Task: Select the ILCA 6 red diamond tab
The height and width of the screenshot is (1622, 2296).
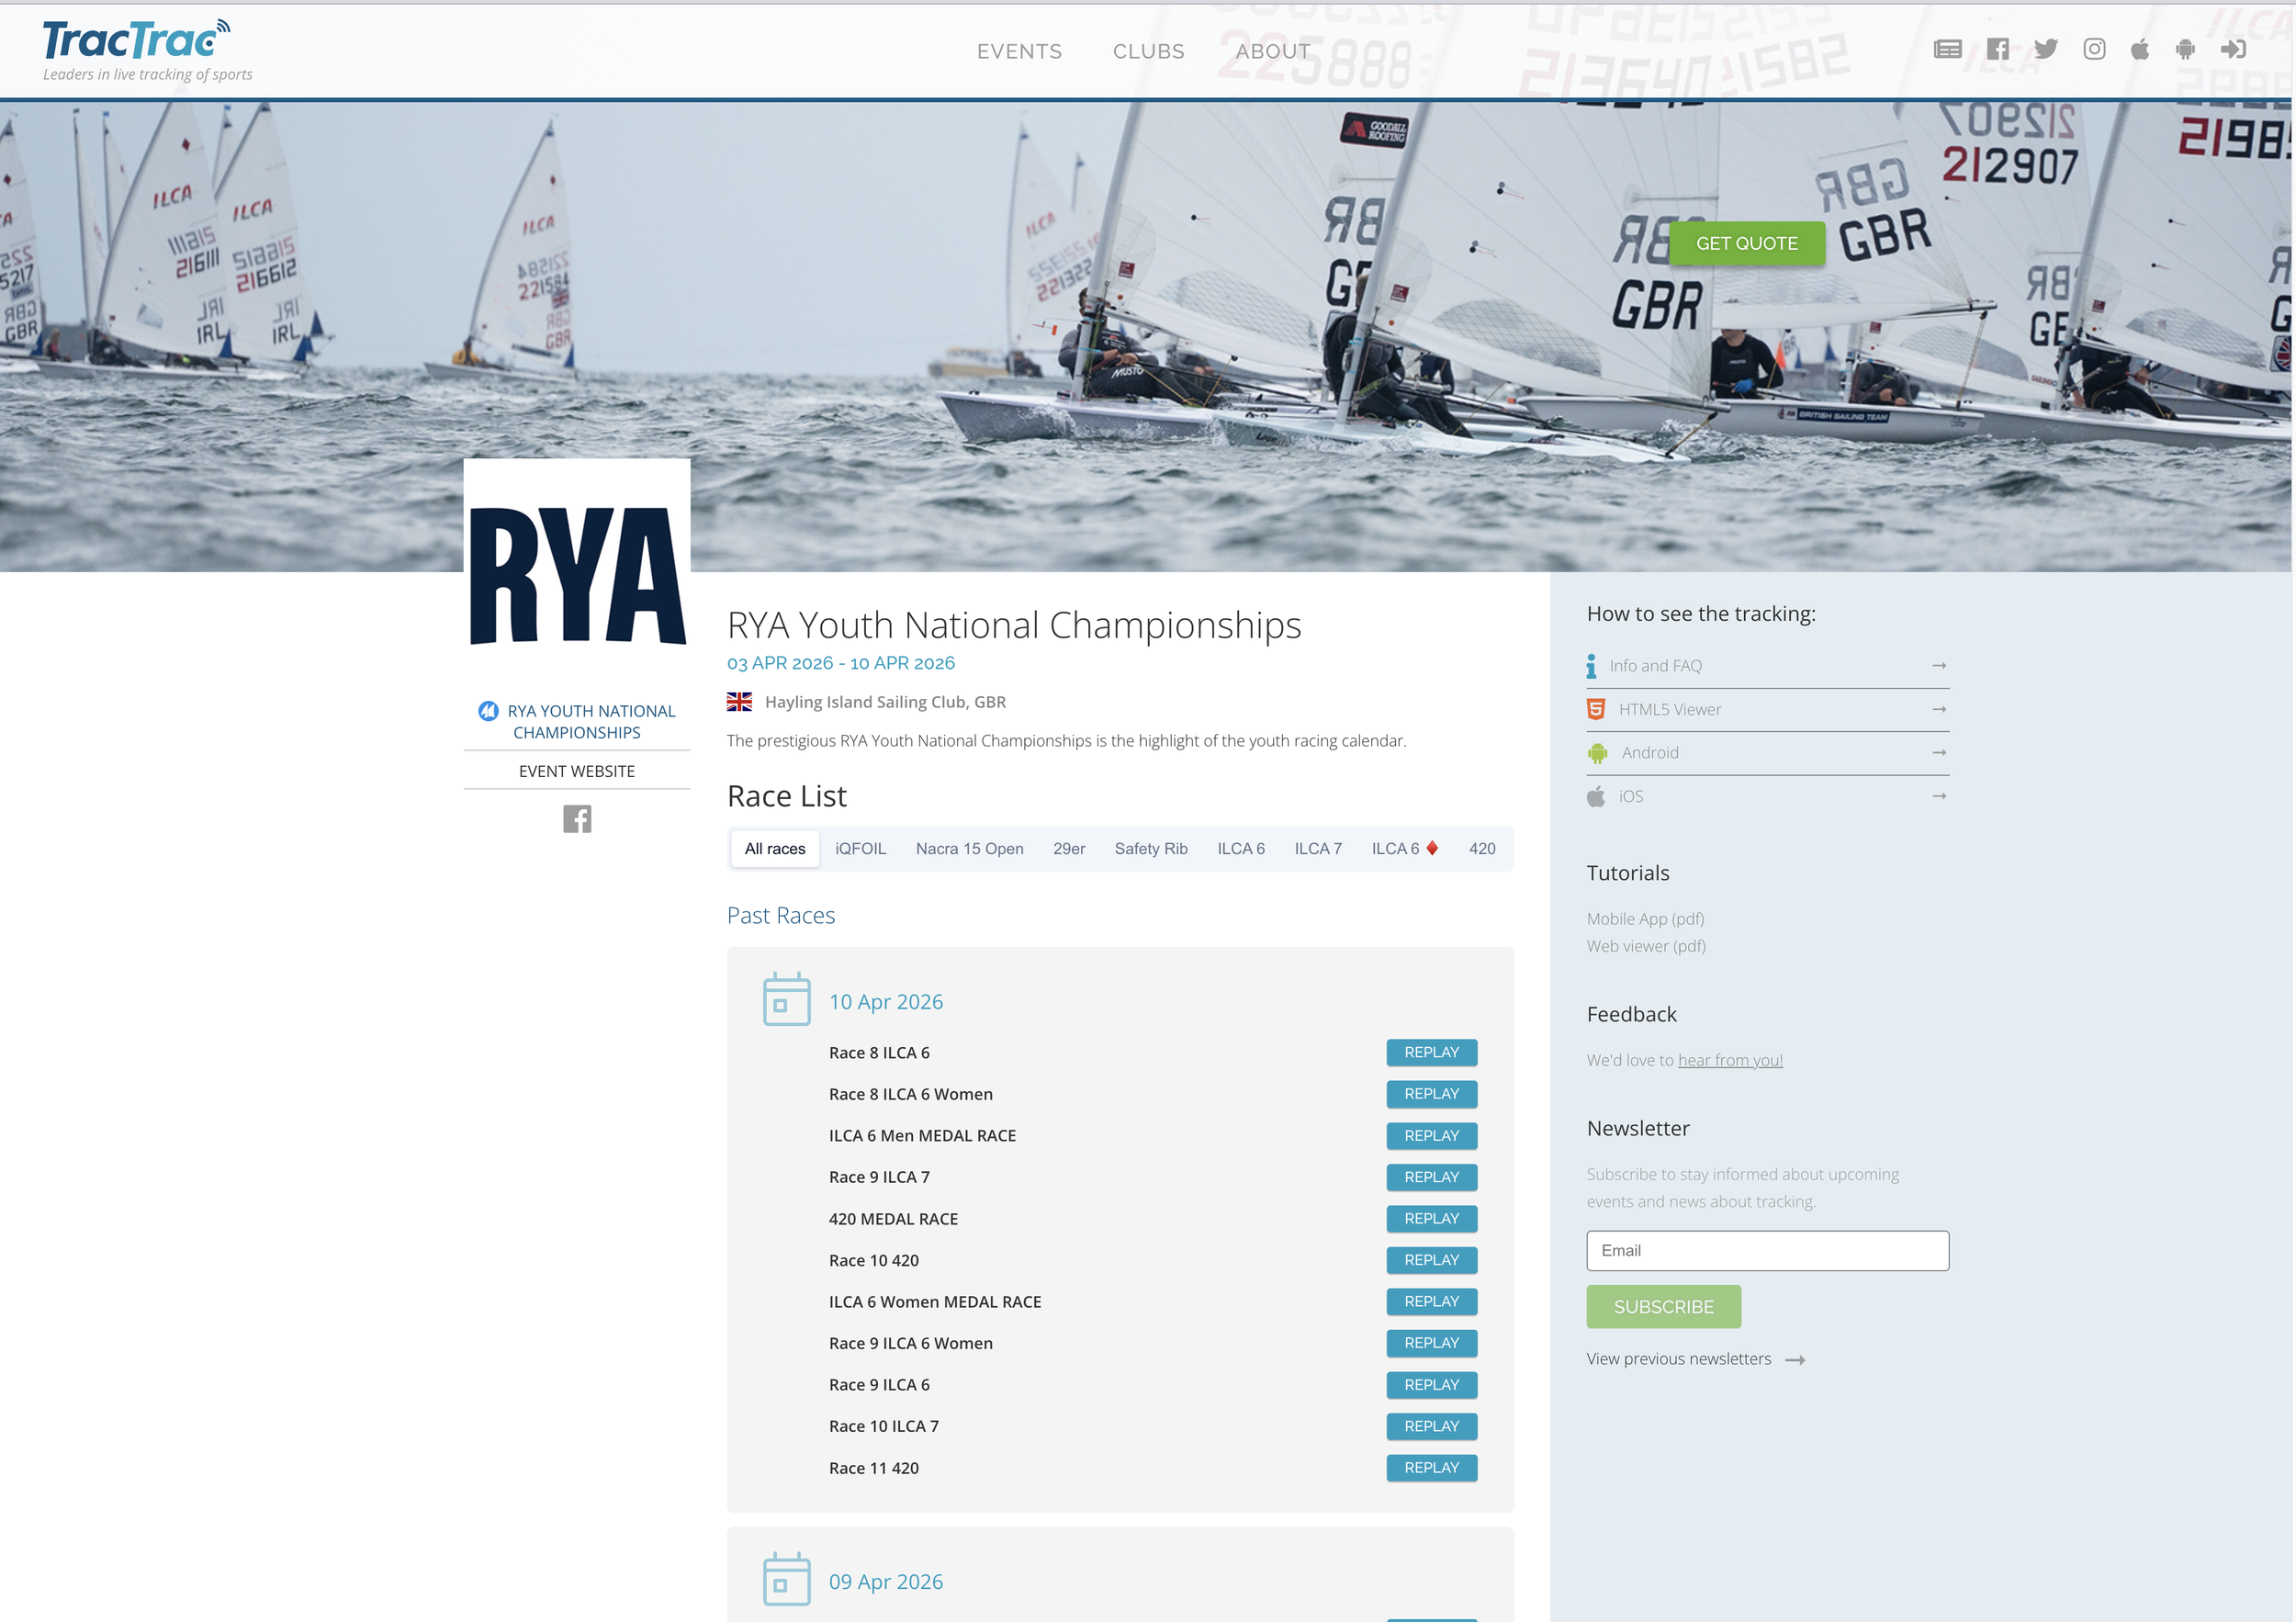Action: pos(1404,849)
